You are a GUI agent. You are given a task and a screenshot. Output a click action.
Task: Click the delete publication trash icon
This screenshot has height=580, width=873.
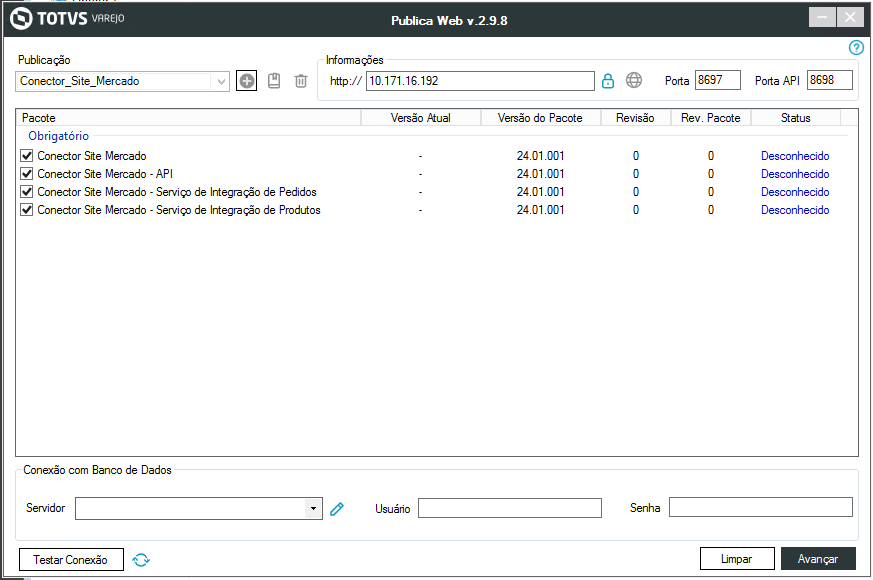pos(301,81)
